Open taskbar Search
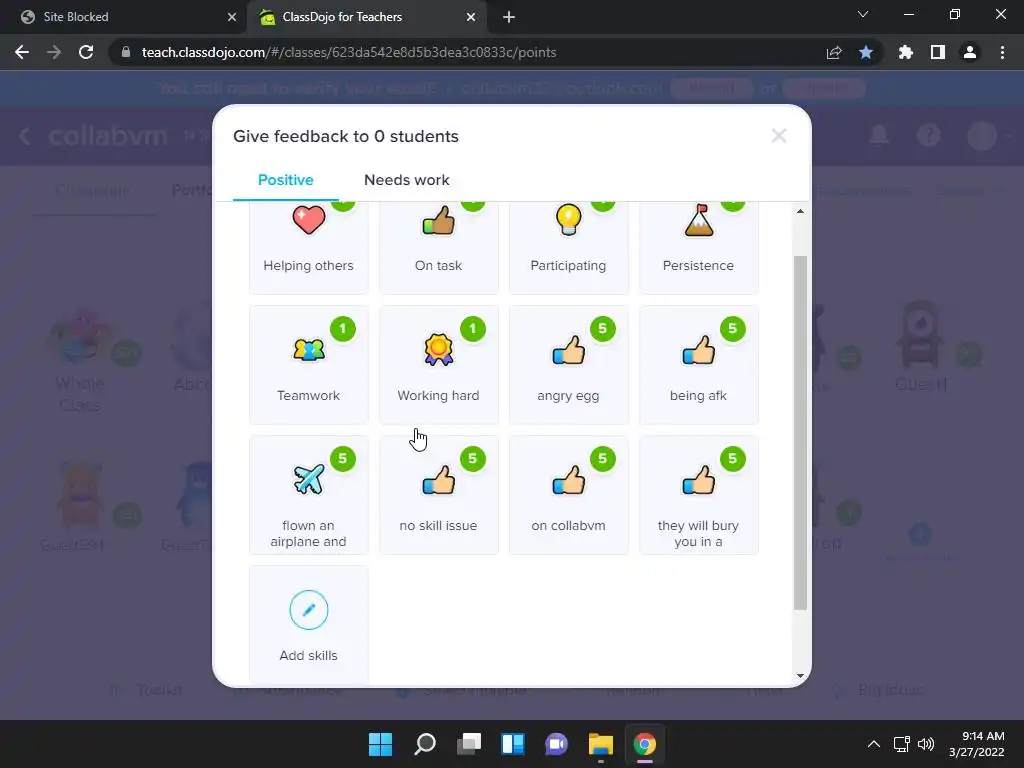 point(424,744)
